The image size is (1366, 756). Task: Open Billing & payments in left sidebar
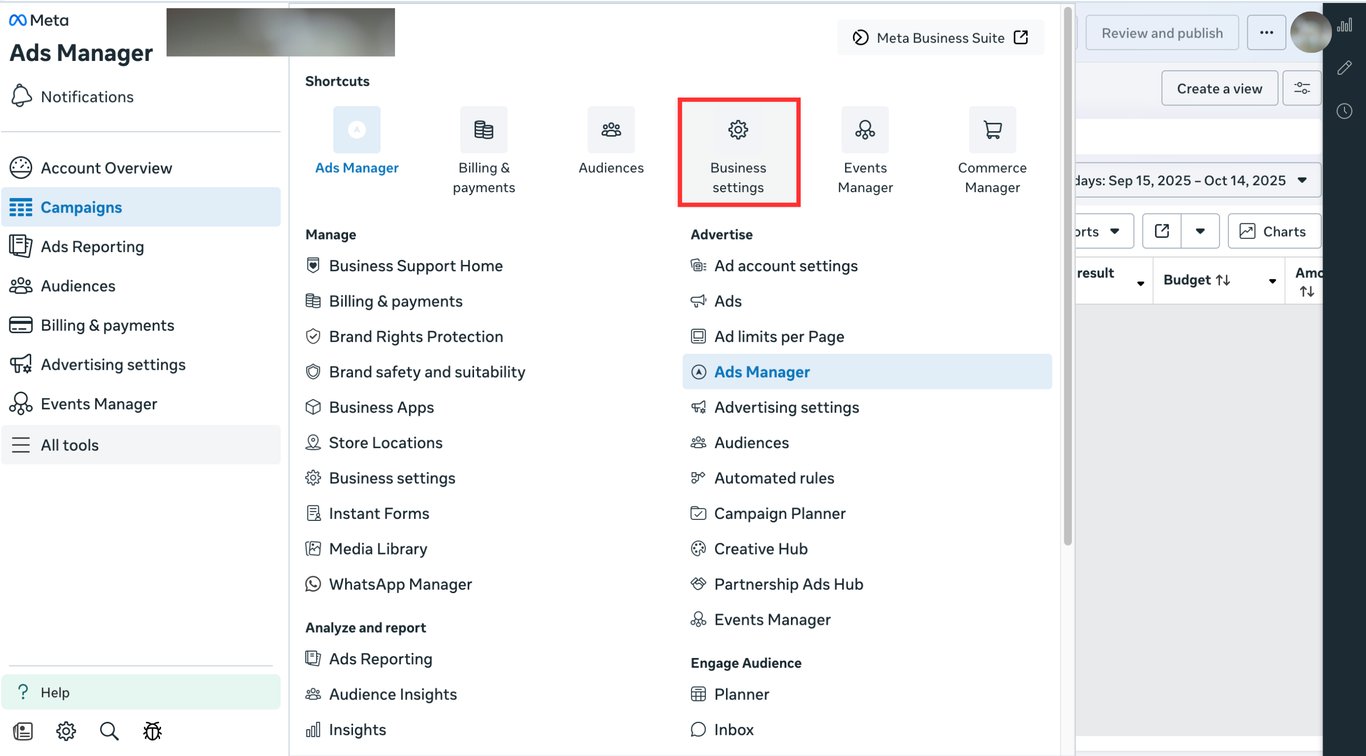pos(141,325)
